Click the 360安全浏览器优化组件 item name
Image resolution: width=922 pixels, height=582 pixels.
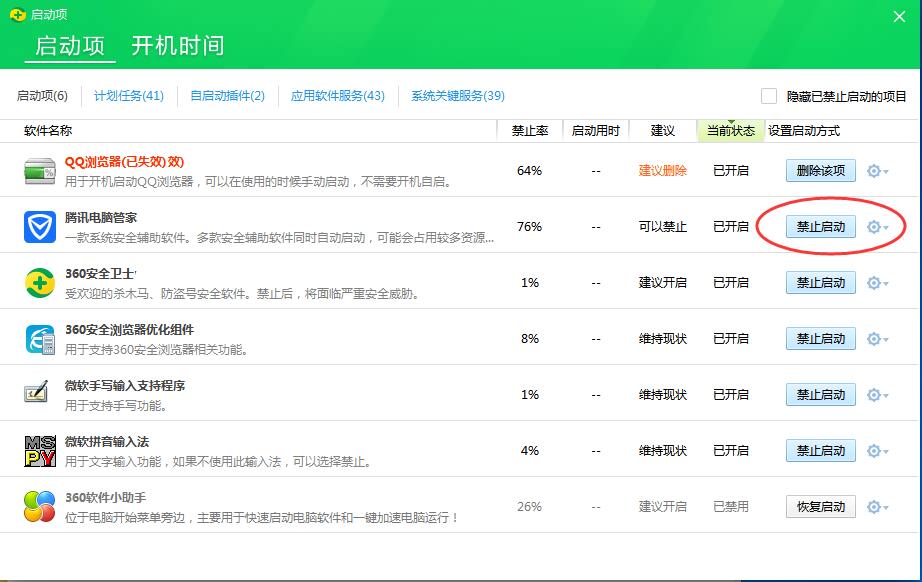(129, 330)
